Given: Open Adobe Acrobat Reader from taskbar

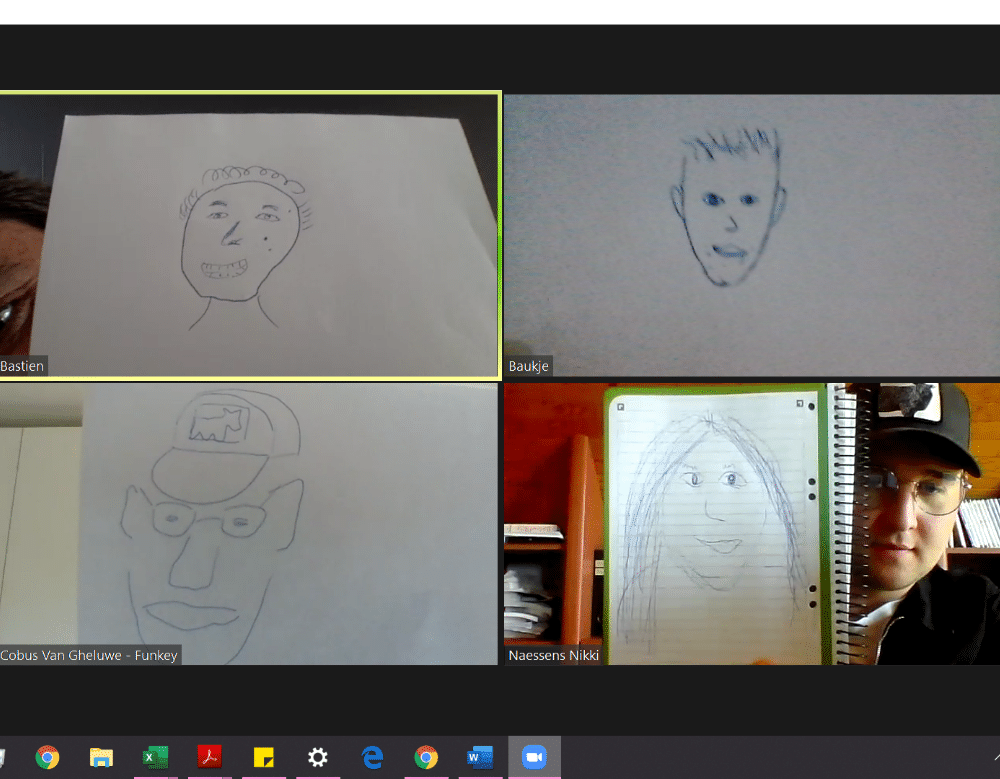Looking at the screenshot, I should (x=209, y=757).
